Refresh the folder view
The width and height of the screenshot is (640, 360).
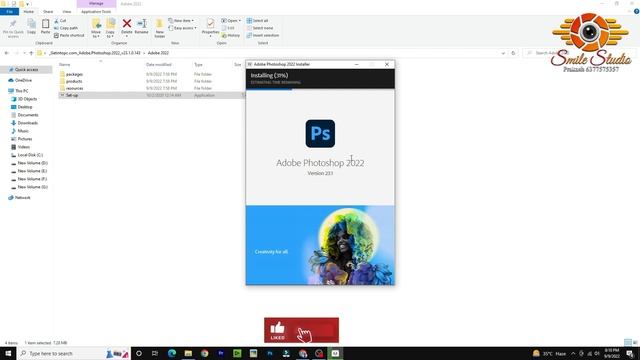(x=513, y=53)
